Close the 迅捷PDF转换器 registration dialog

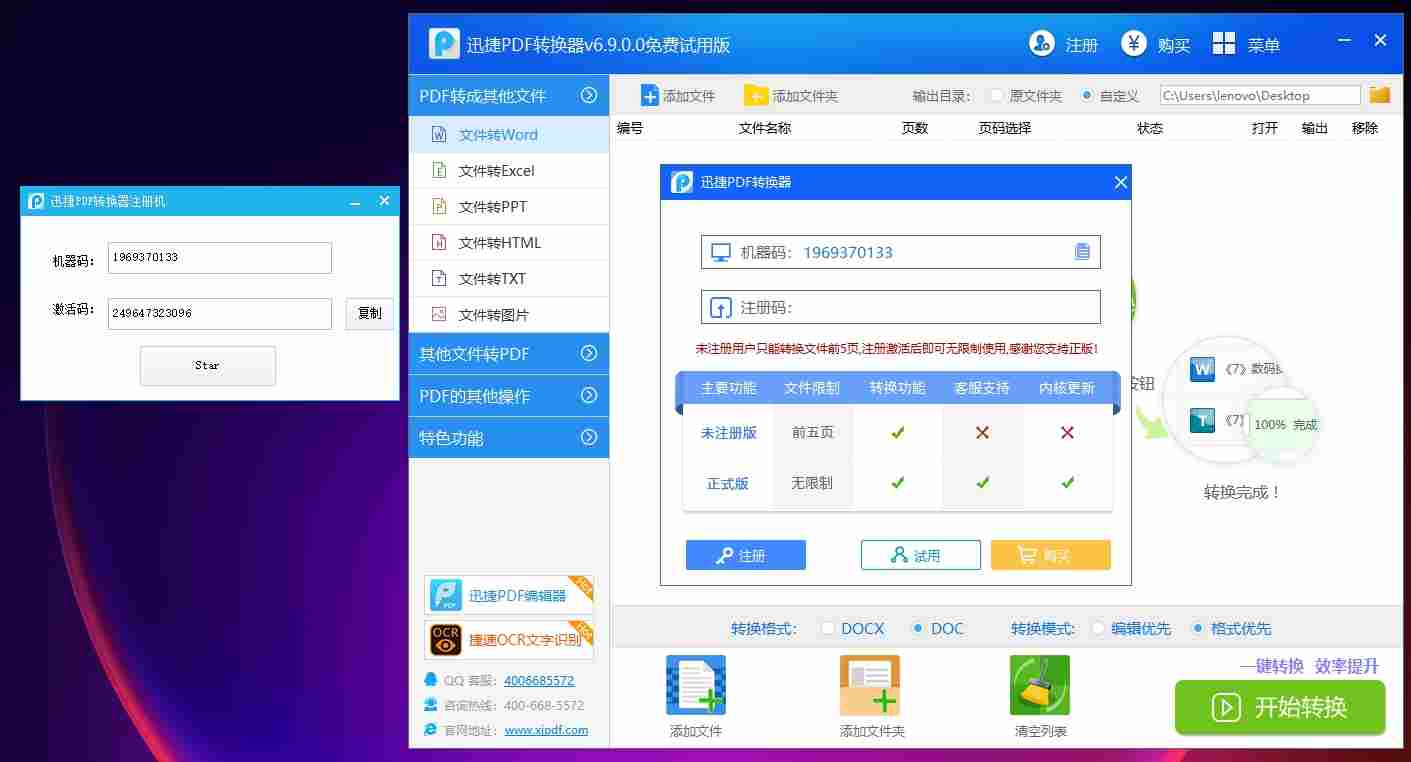pyautogui.click(x=1120, y=182)
